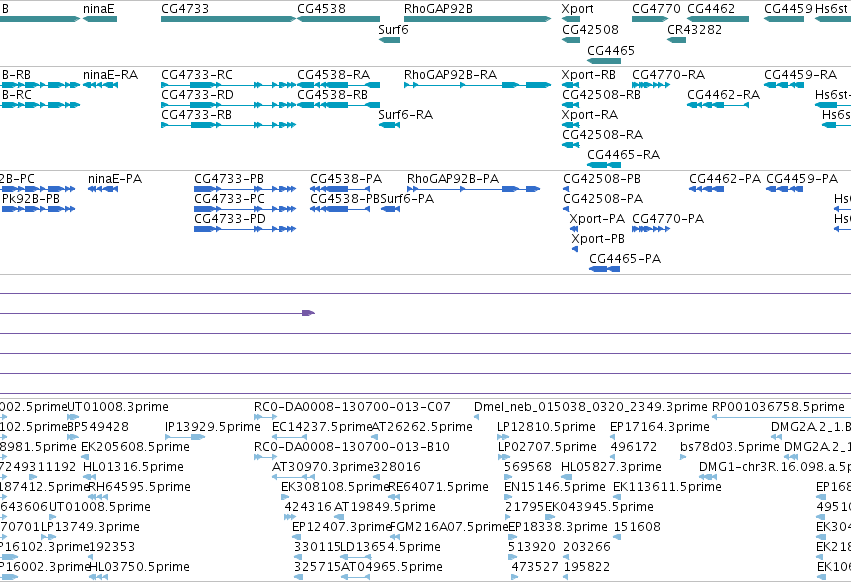
Task: Open the EK205608.5prime EST
Action: 84,457
